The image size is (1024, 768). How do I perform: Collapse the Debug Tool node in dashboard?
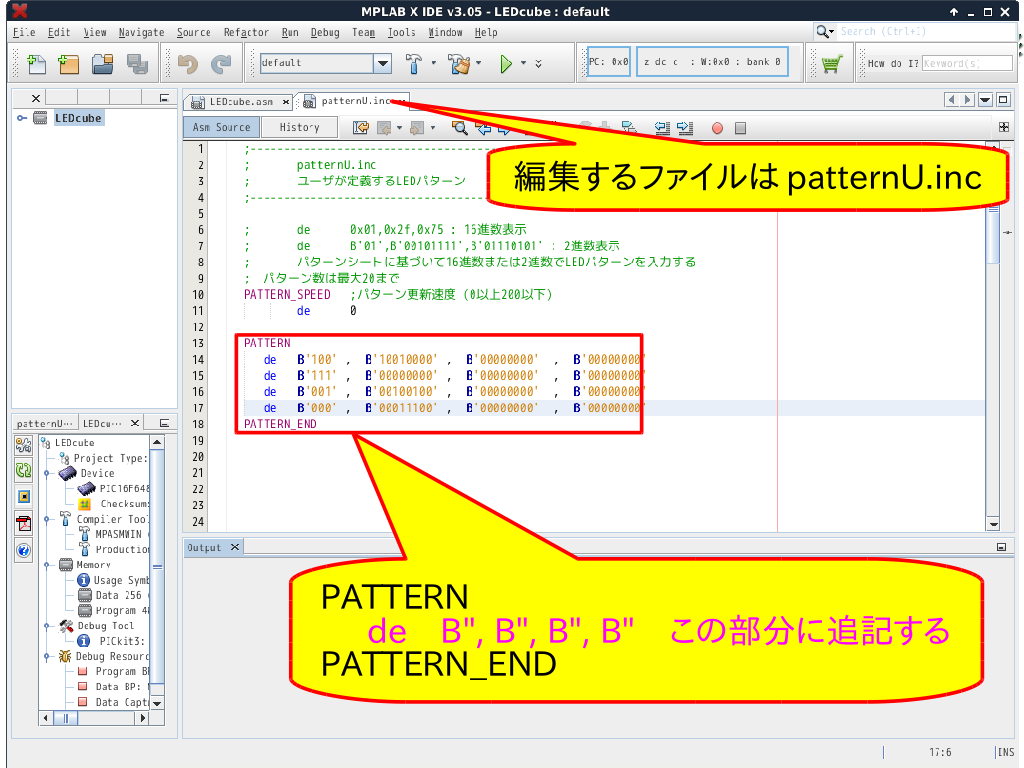pos(47,626)
